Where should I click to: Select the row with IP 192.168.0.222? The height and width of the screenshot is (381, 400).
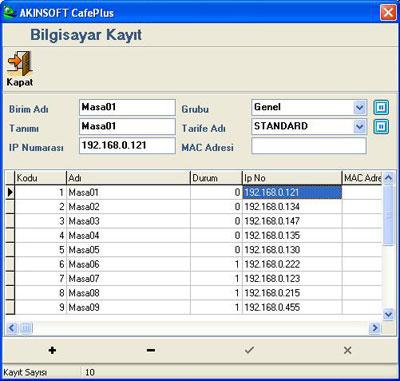click(x=194, y=264)
